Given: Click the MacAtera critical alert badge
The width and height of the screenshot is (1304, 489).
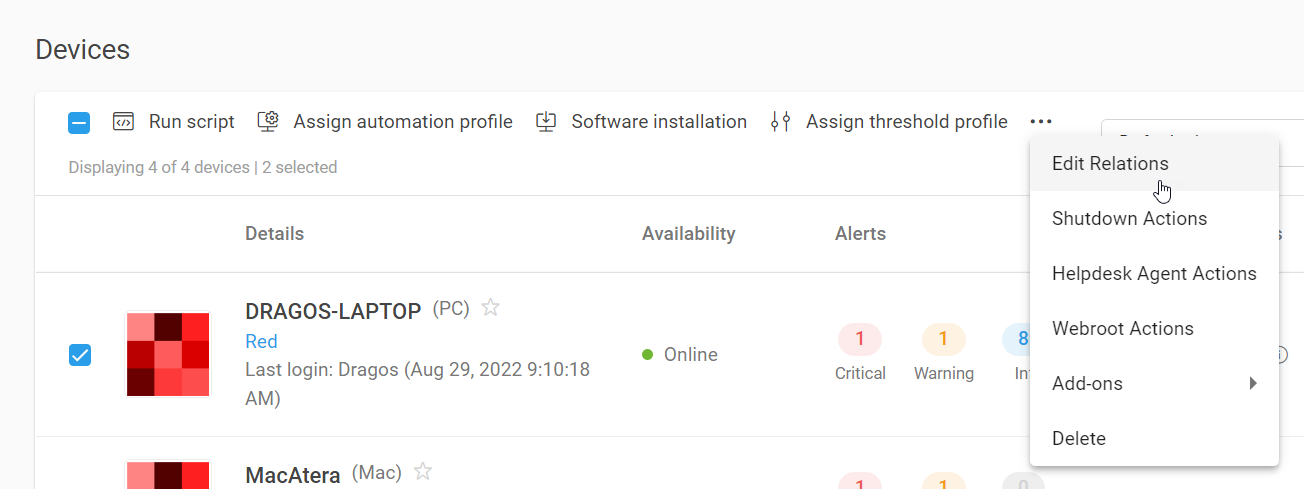Looking at the screenshot, I should tap(860, 483).
